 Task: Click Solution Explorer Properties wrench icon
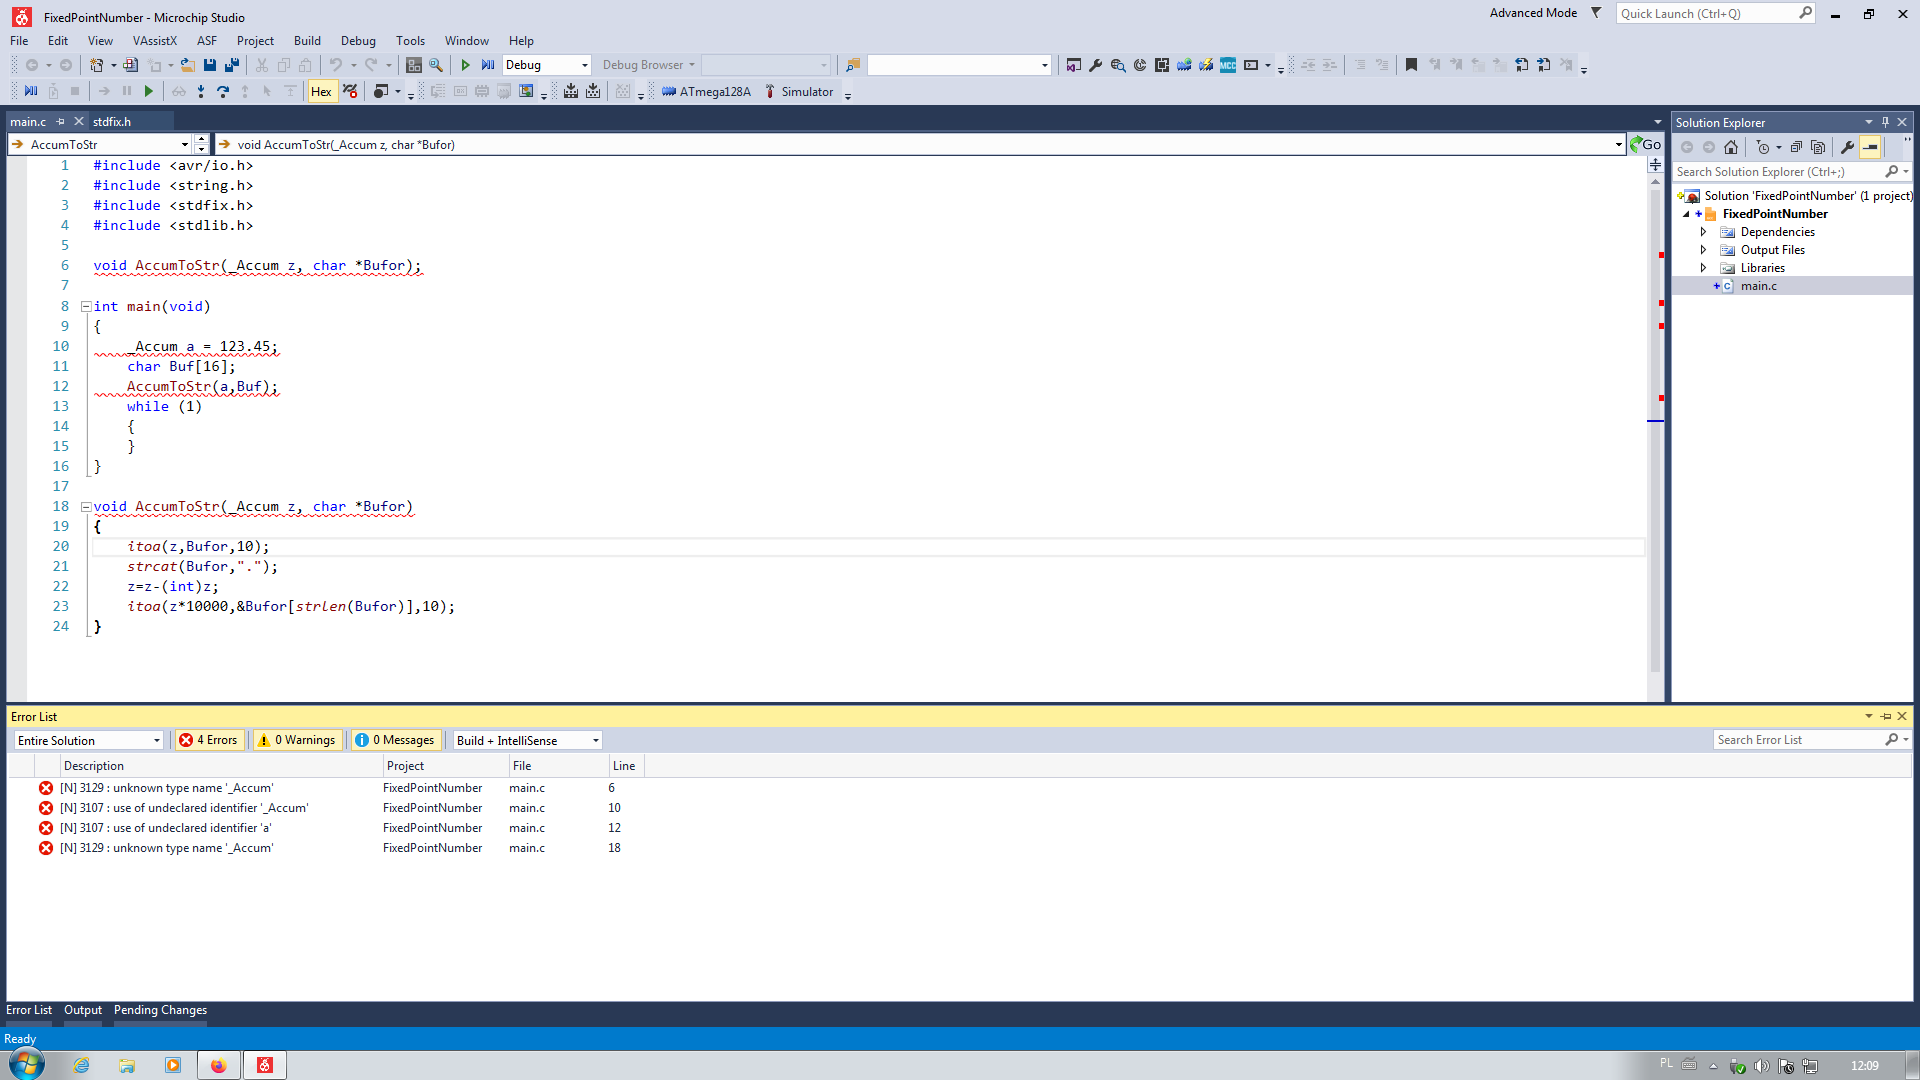[x=1847, y=147]
